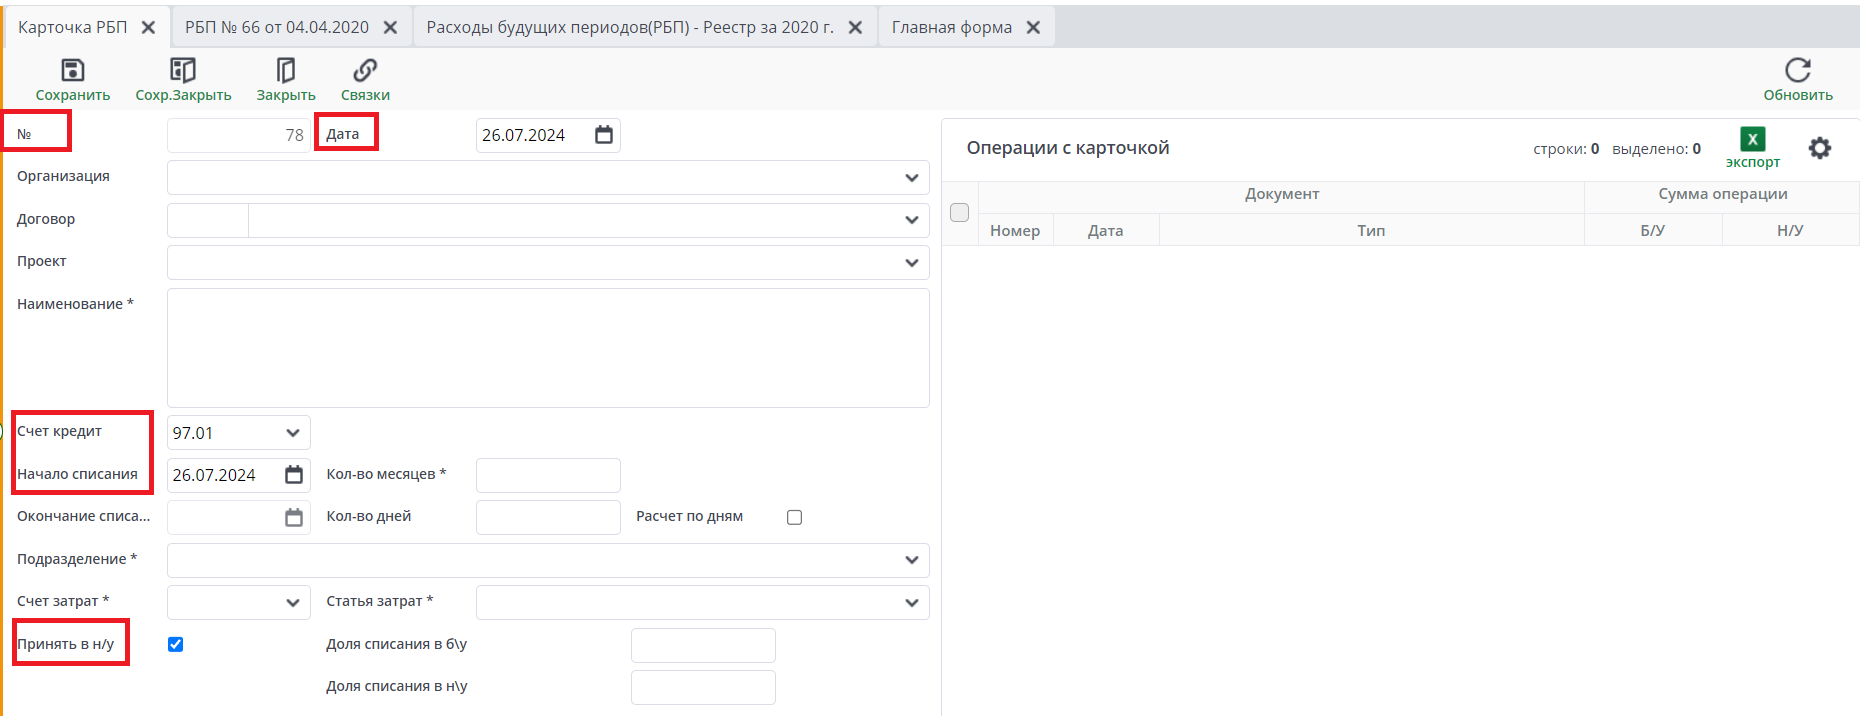
Task: Switch to the Главная форма tab
Action: point(951,27)
